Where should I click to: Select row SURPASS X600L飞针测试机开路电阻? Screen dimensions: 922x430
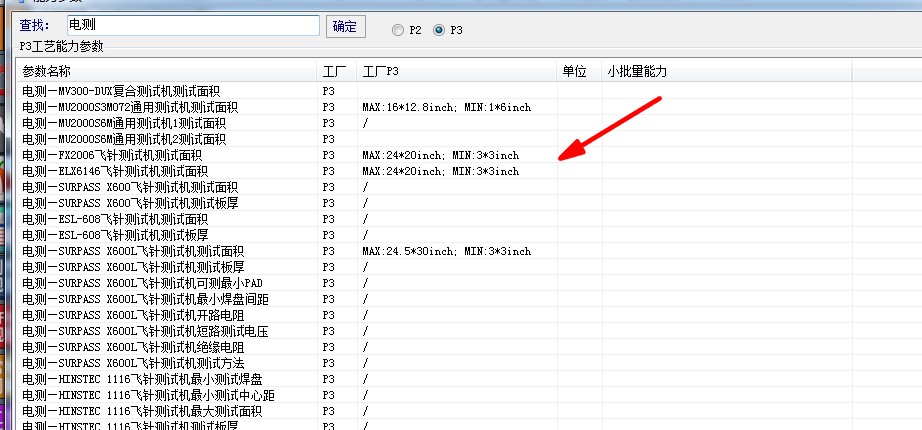[434, 315]
